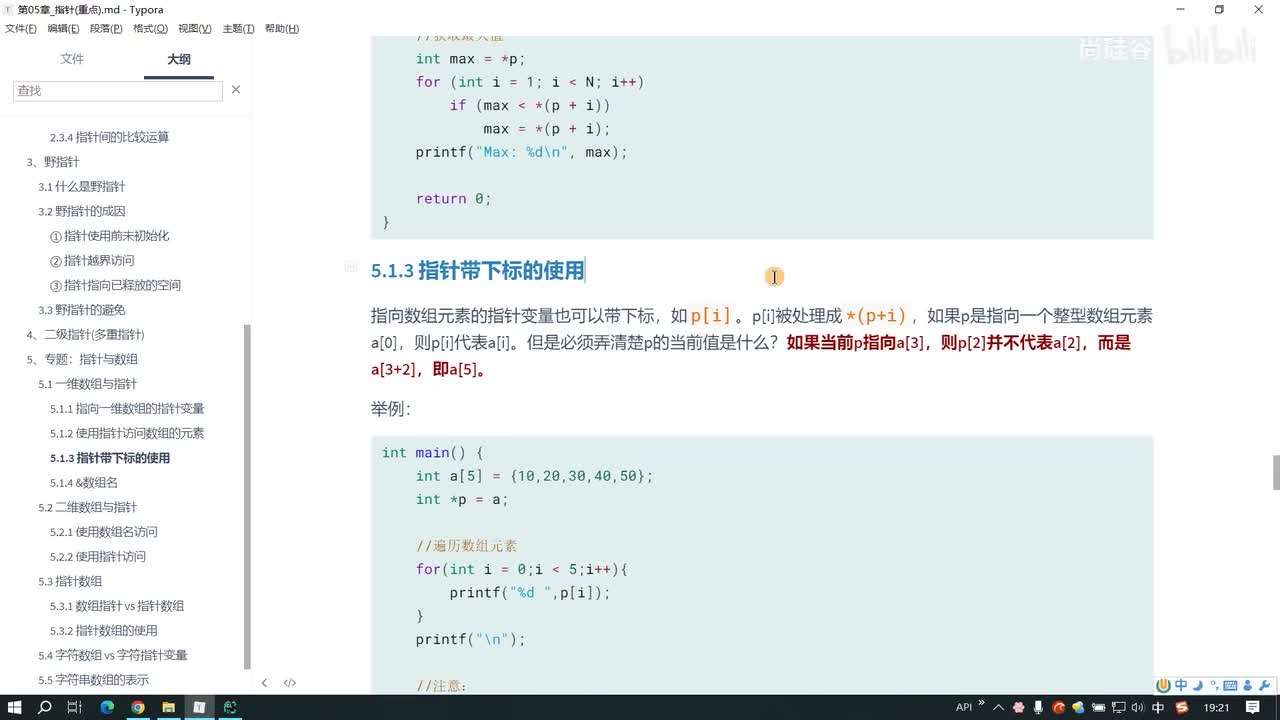
Task: Select outline item 5.5 字符串数组的表示
Action: pyautogui.click(x=94, y=680)
